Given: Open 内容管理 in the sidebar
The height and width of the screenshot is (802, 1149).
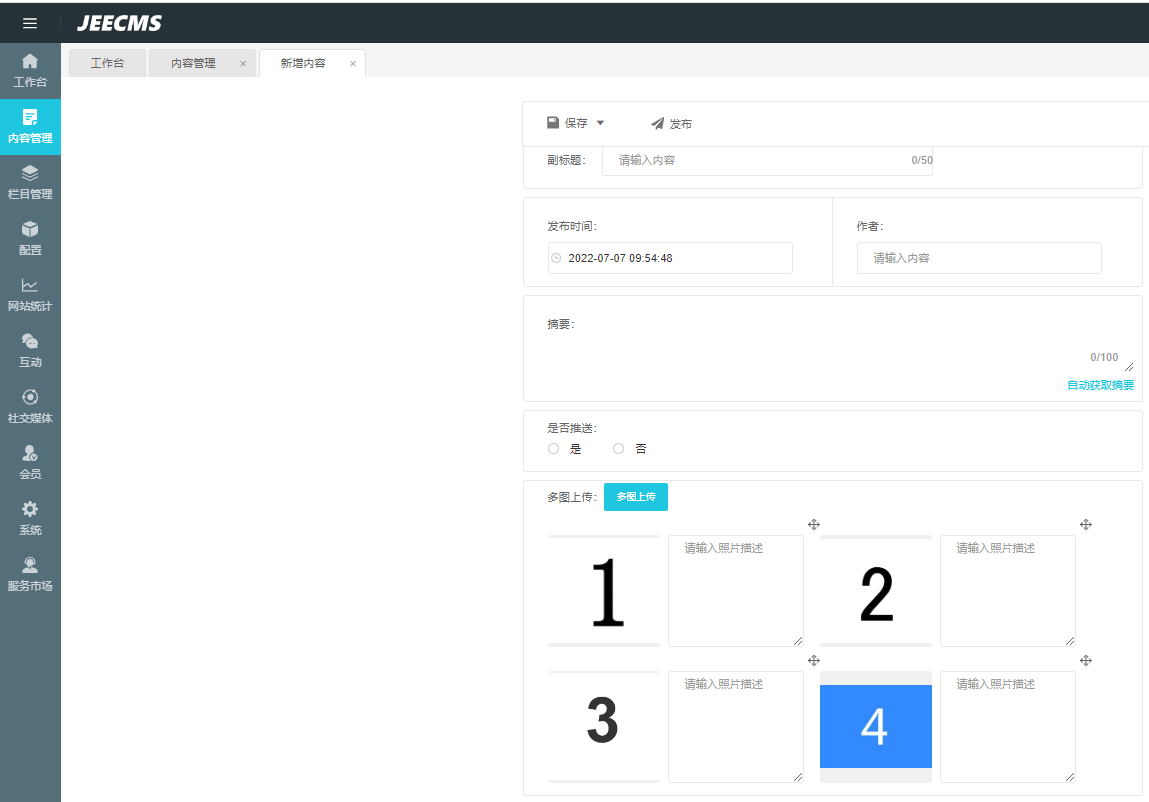Looking at the screenshot, I should 30,127.
